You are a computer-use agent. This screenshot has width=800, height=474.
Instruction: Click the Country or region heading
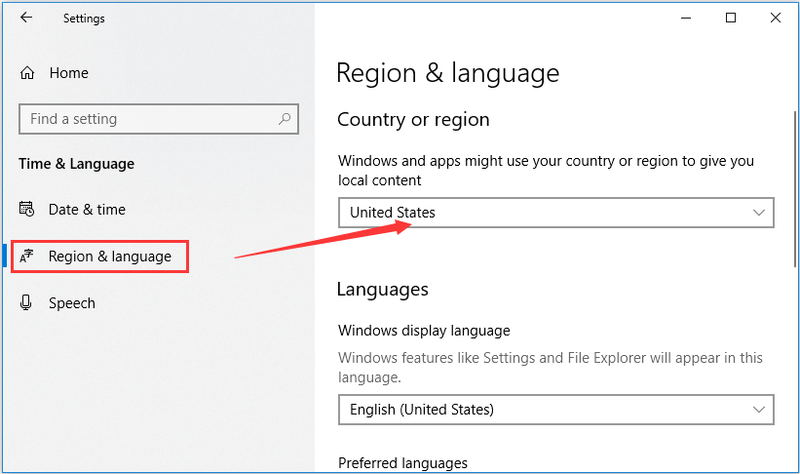point(413,120)
